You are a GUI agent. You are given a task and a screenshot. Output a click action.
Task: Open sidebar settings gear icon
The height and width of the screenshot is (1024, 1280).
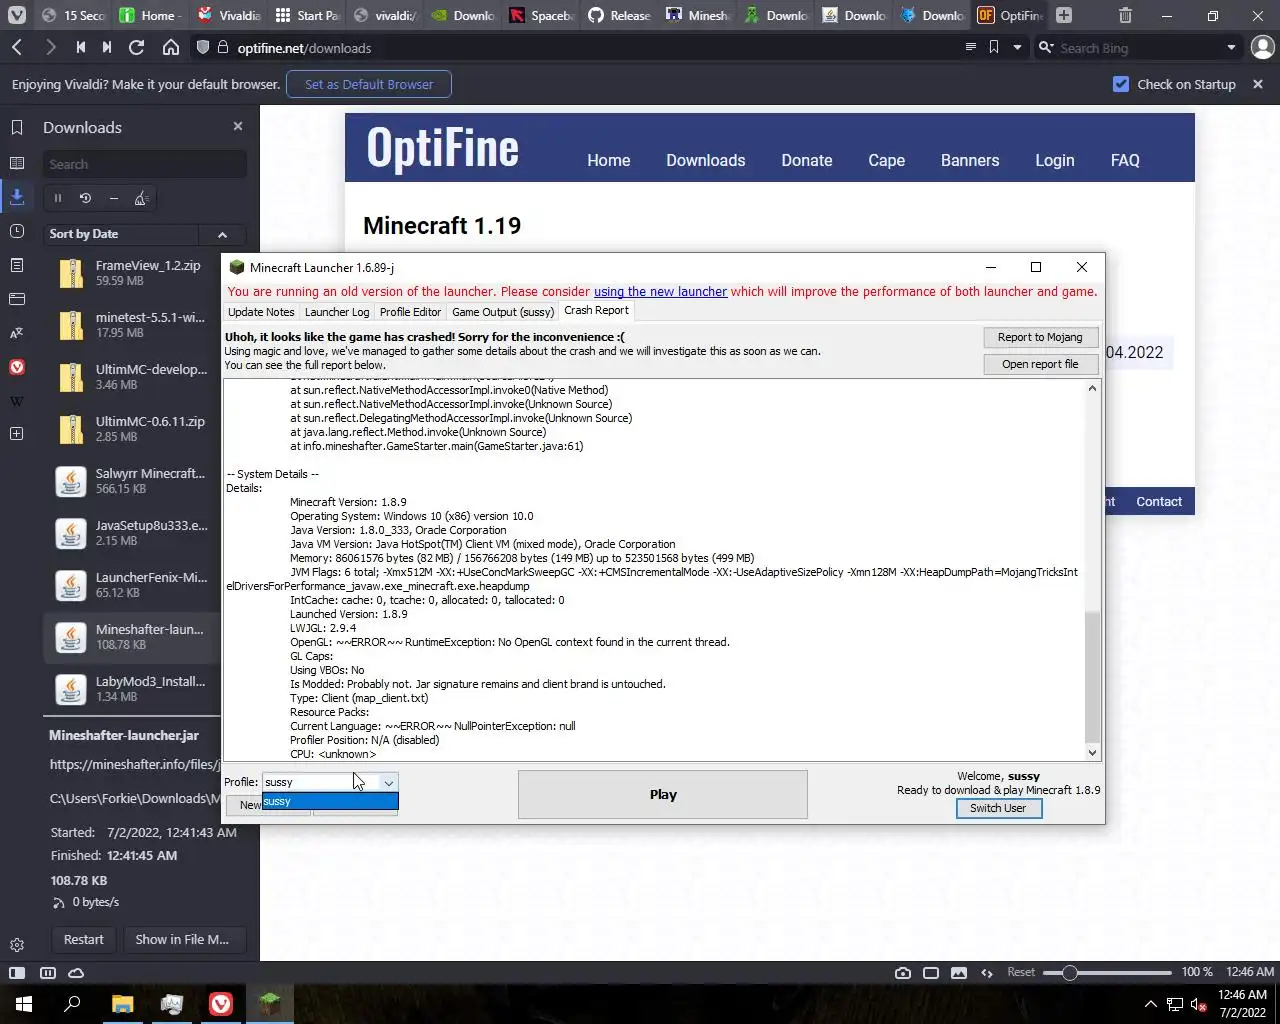coord(17,945)
